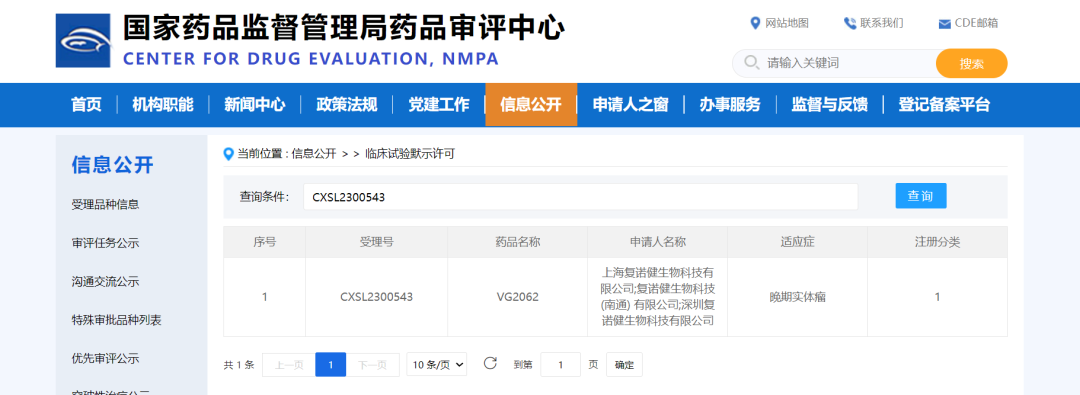Go to 申请人之窗 in navigation bar
Screen dimensions: 1080x395
[630, 105]
